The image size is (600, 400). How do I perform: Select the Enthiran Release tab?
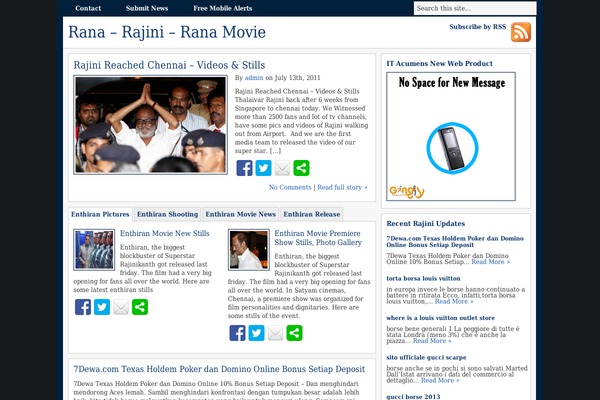coord(312,214)
